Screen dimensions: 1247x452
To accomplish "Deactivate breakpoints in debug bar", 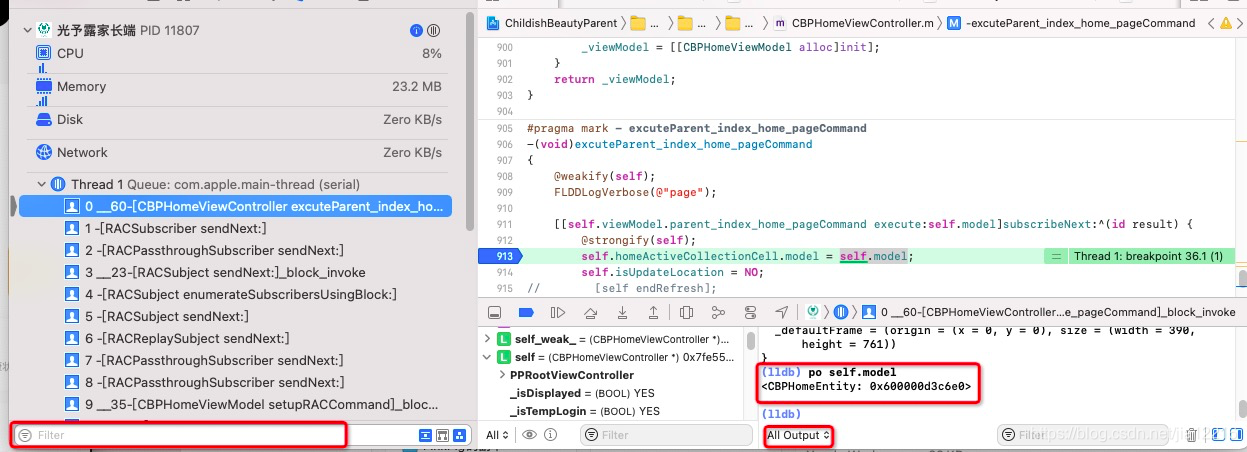I will click(527, 312).
